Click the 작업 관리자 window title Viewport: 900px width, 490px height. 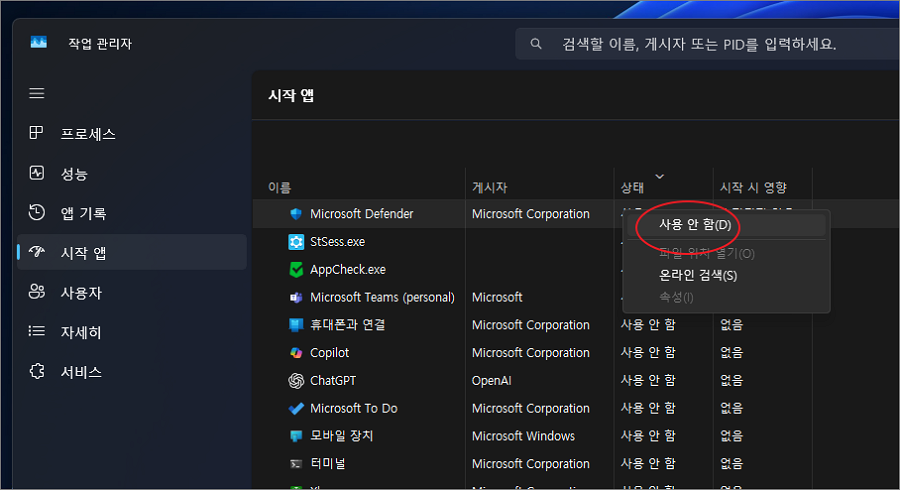(x=100, y=44)
